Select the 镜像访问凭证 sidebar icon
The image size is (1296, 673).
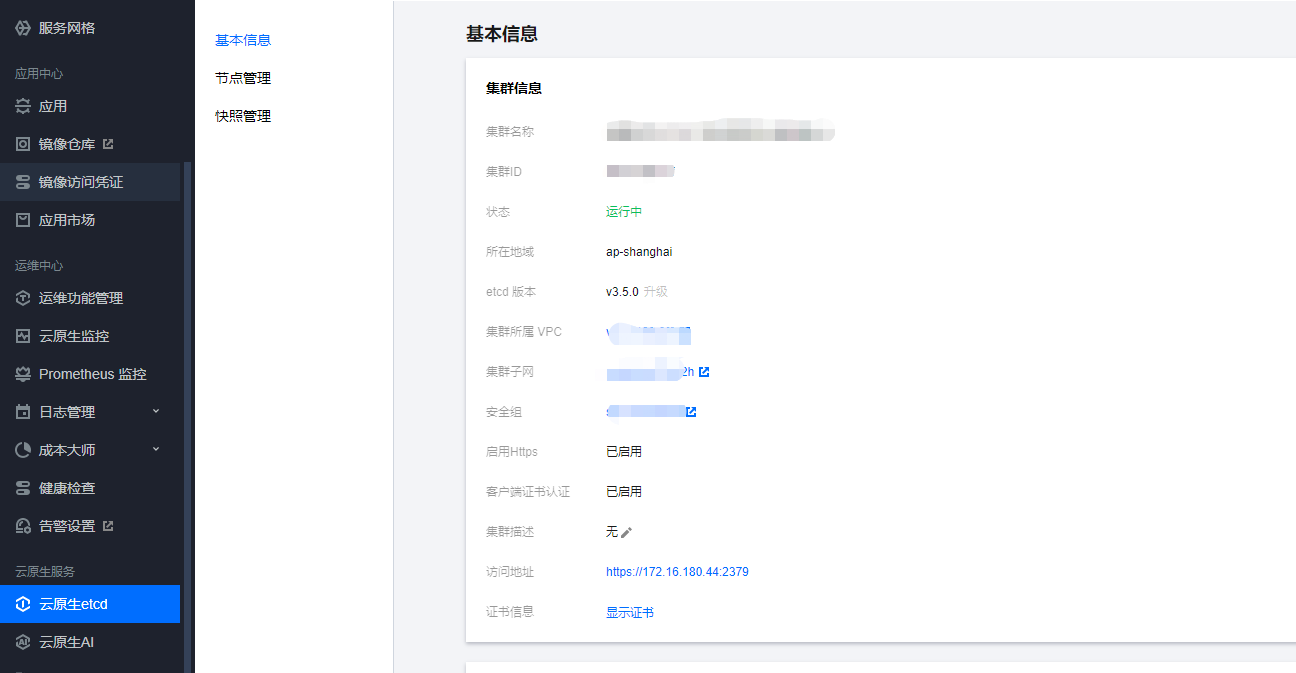click(23, 182)
